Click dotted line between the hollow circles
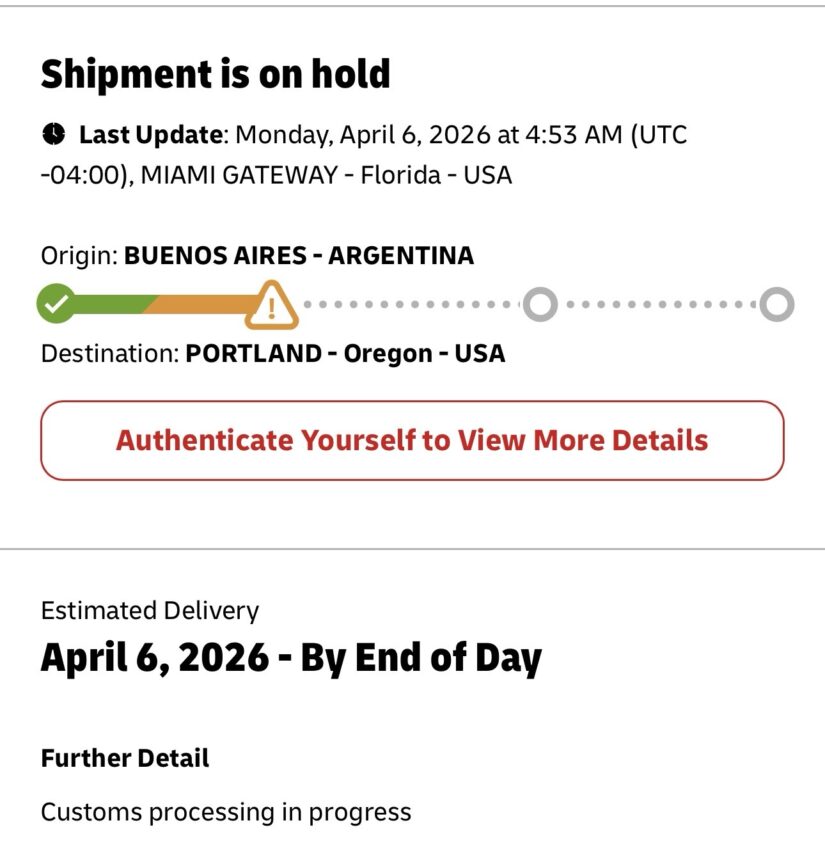The height and width of the screenshot is (848, 825). tap(658, 304)
